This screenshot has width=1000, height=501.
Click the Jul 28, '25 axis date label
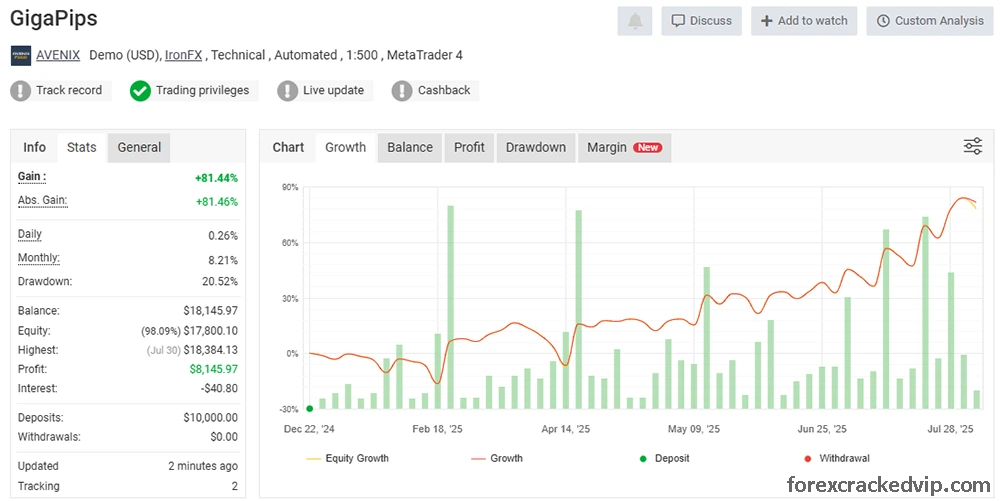pyautogui.click(x=950, y=429)
